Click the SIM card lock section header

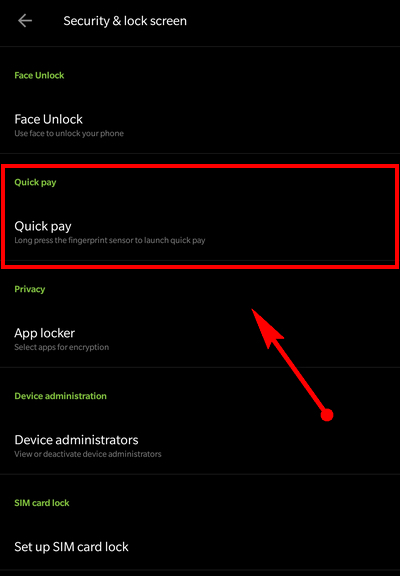coord(42,503)
